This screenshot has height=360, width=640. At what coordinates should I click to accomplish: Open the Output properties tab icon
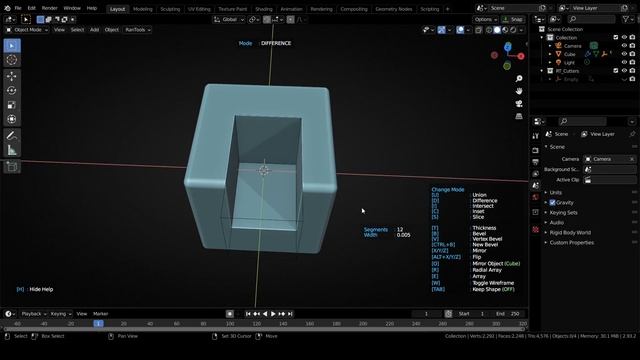(x=536, y=162)
